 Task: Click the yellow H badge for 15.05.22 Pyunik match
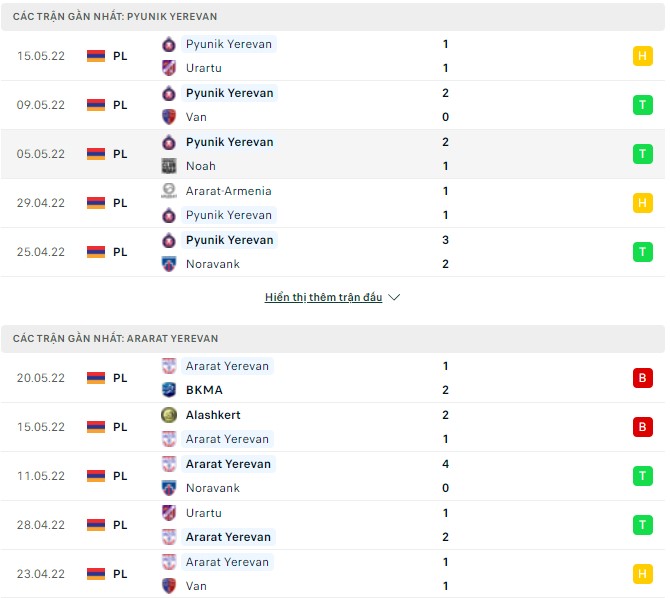(642, 56)
